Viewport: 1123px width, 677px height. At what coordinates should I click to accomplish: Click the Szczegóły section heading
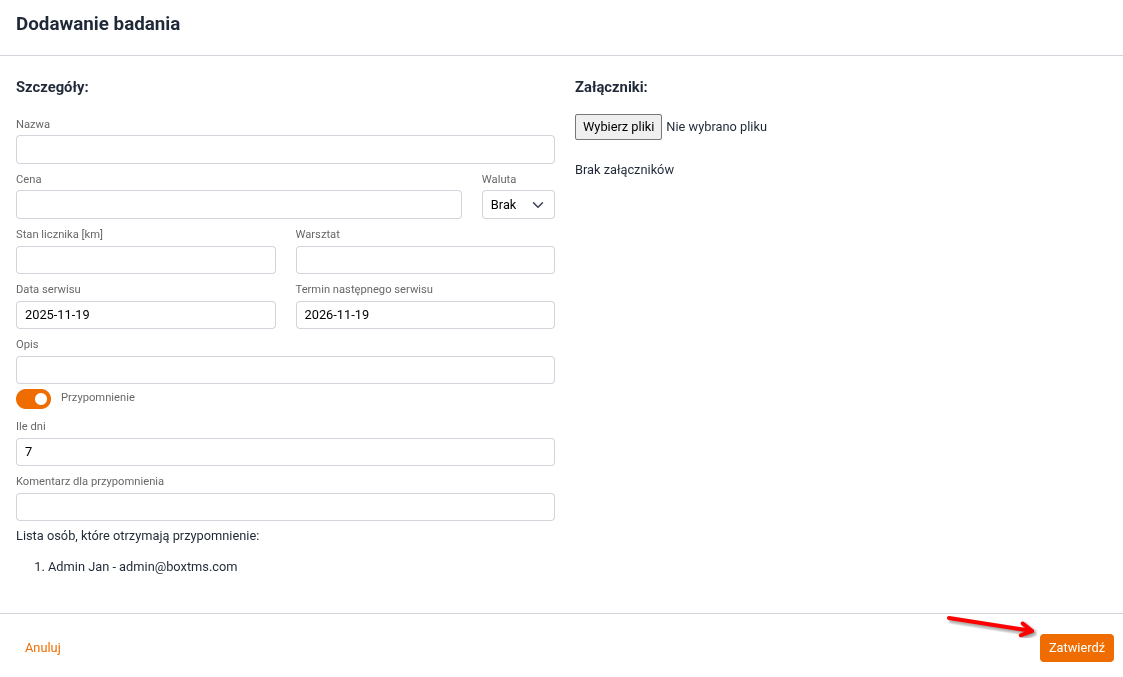(52, 87)
